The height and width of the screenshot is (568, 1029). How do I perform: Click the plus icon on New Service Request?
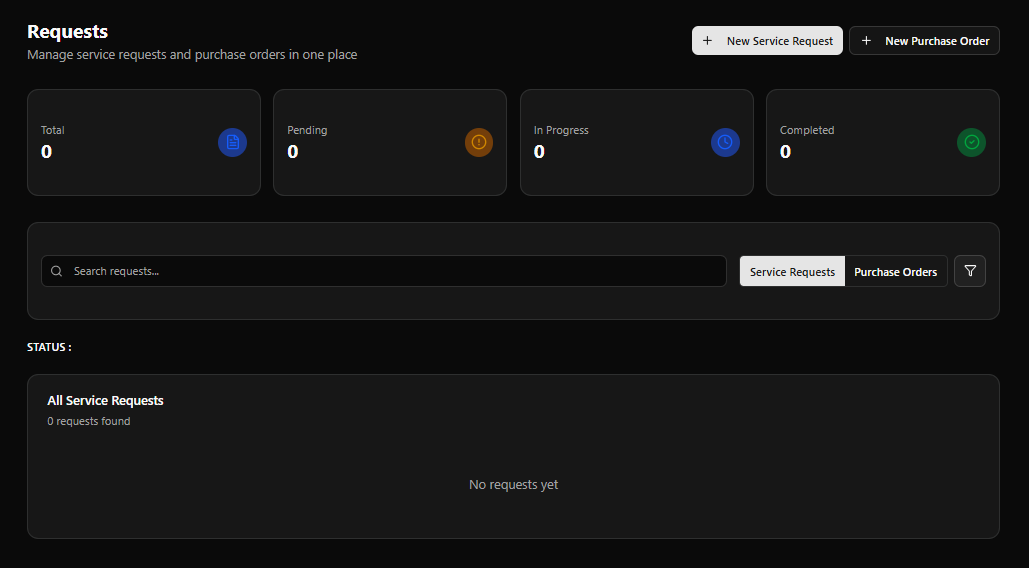(707, 41)
